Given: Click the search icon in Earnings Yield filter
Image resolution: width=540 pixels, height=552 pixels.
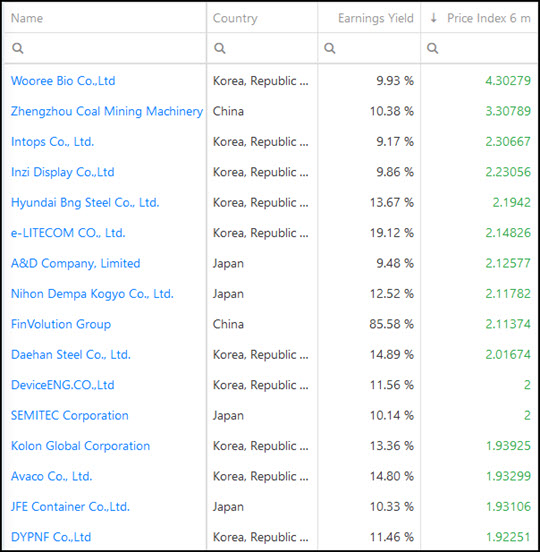Looking at the screenshot, I should tap(329, 48).
